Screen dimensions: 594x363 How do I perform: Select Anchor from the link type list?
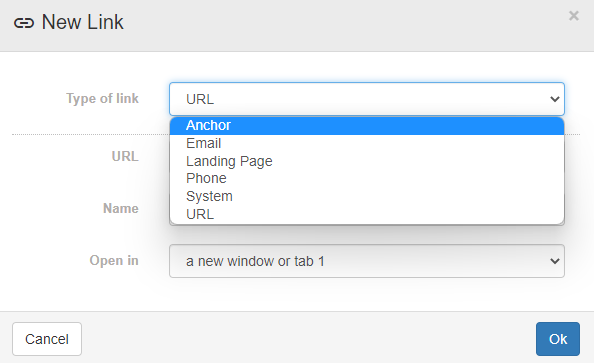click(x=367, y=125)
